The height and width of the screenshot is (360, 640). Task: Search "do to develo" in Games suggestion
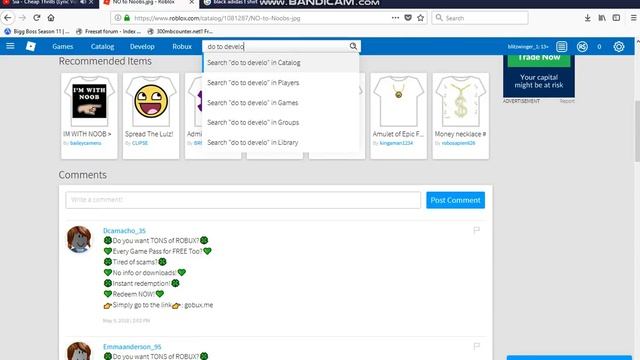coord(281,103)
